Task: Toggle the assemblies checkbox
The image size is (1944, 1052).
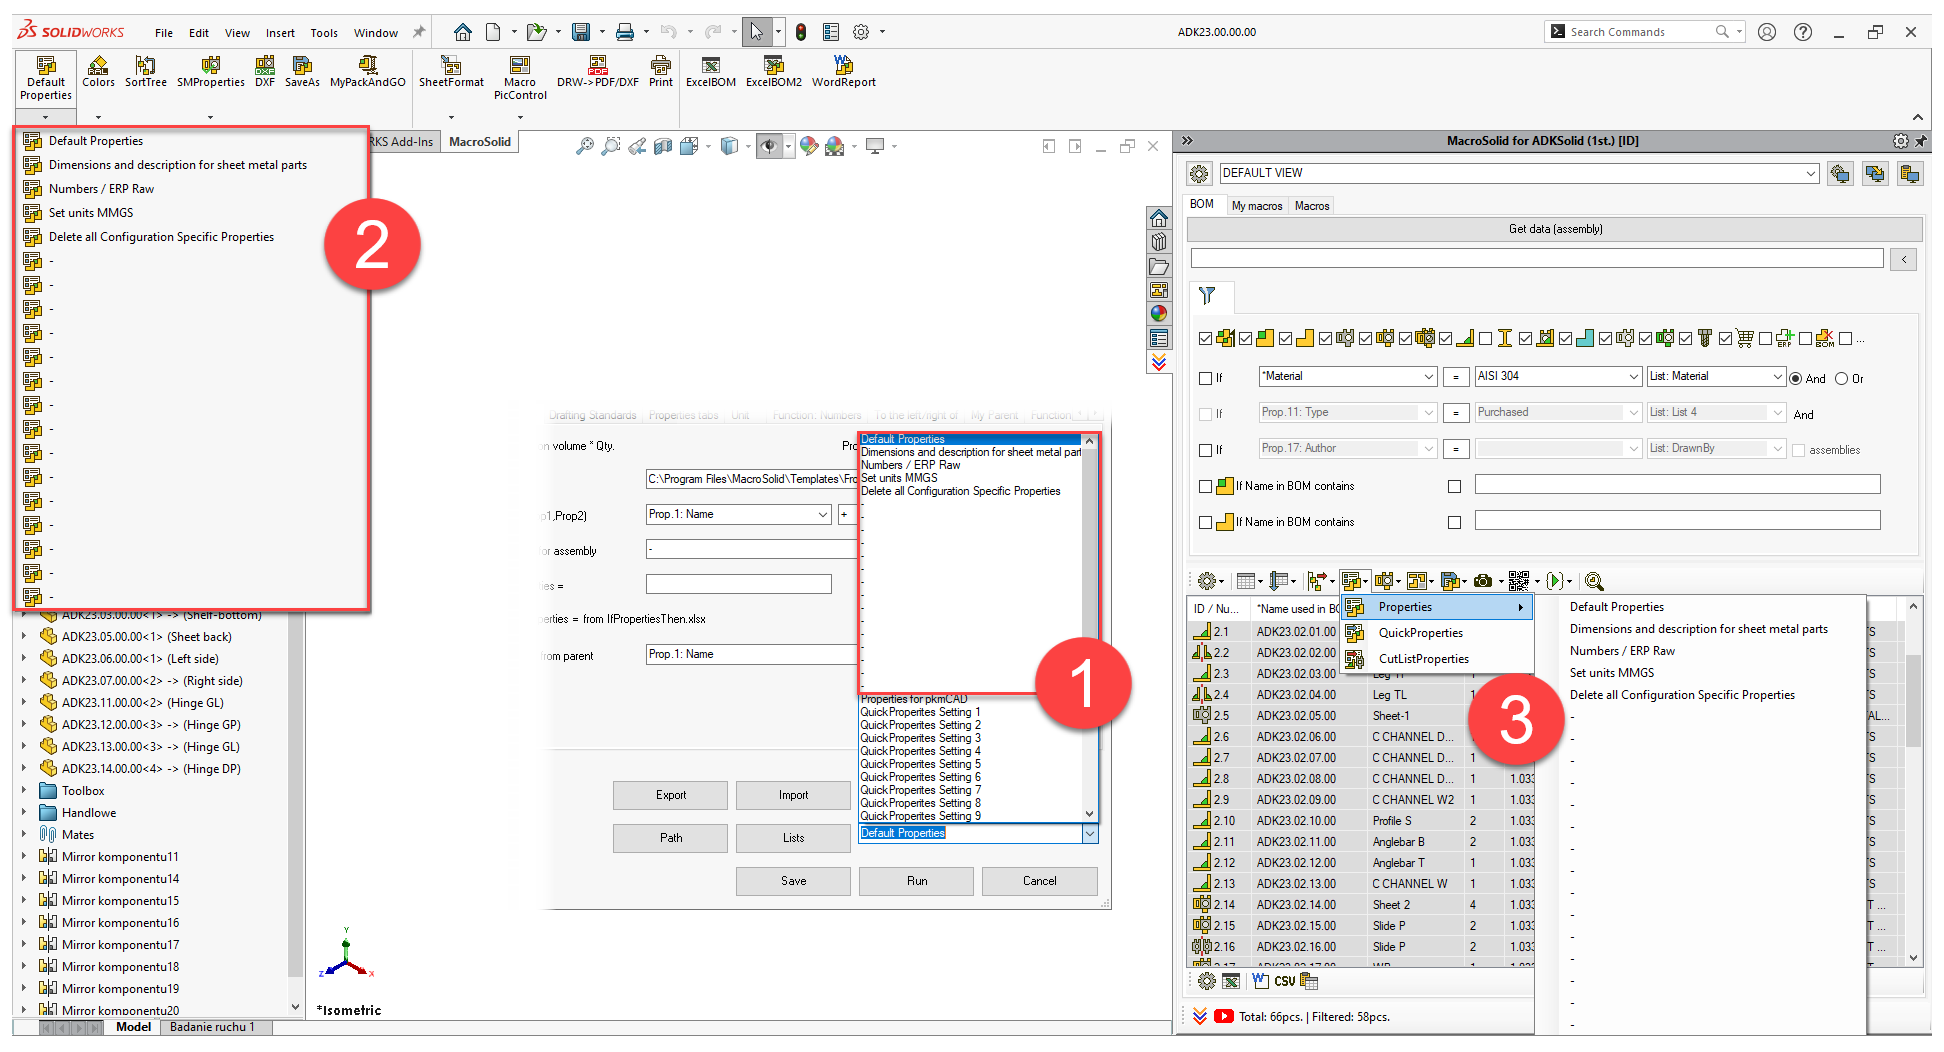Action: [1798, 450]
